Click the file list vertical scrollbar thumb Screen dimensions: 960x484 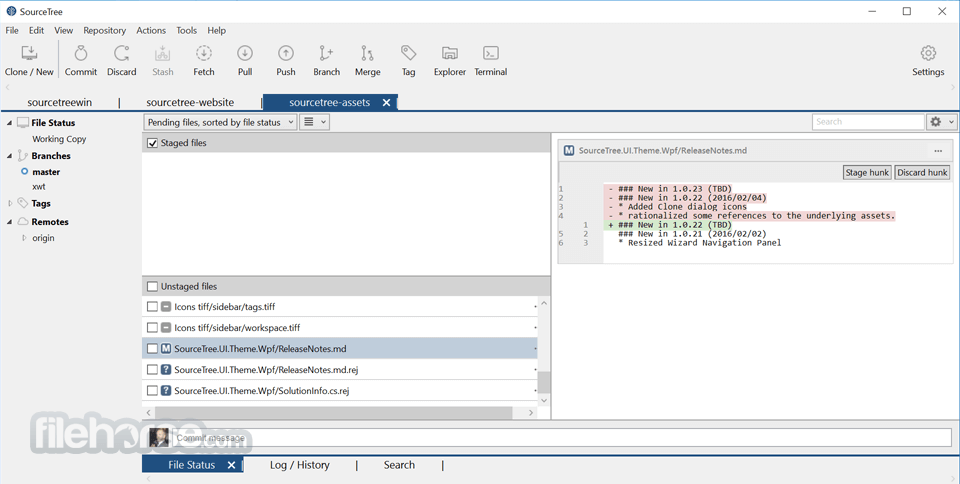tap(544, 382)
